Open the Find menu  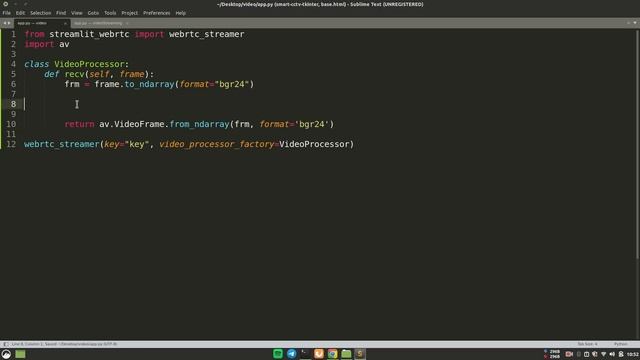(61, 13)
